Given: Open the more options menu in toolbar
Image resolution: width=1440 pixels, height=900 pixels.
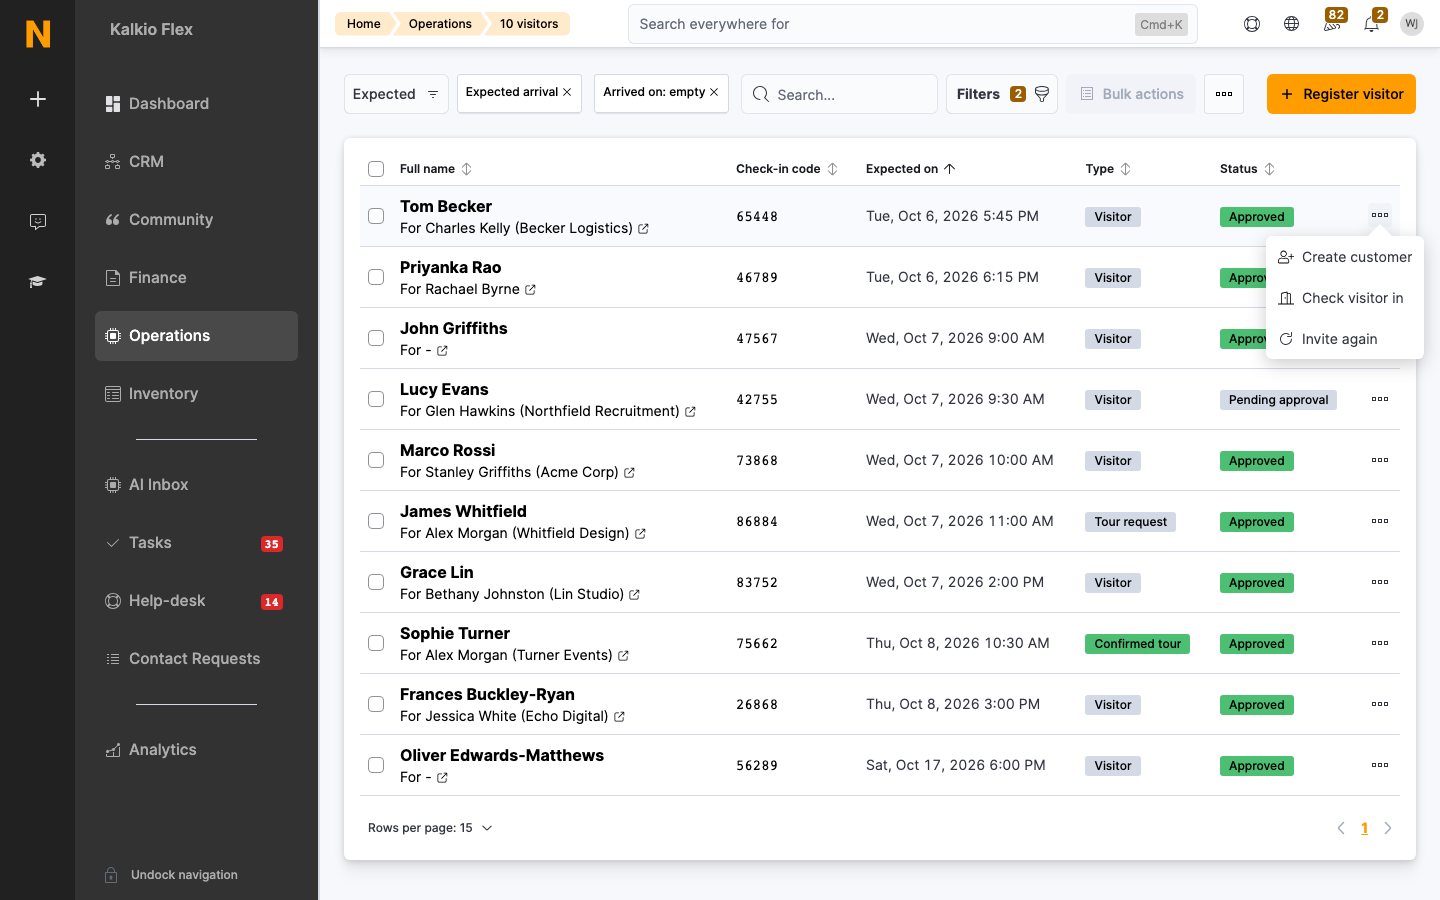Looking at the screenshot, I should click(1224, 94).
